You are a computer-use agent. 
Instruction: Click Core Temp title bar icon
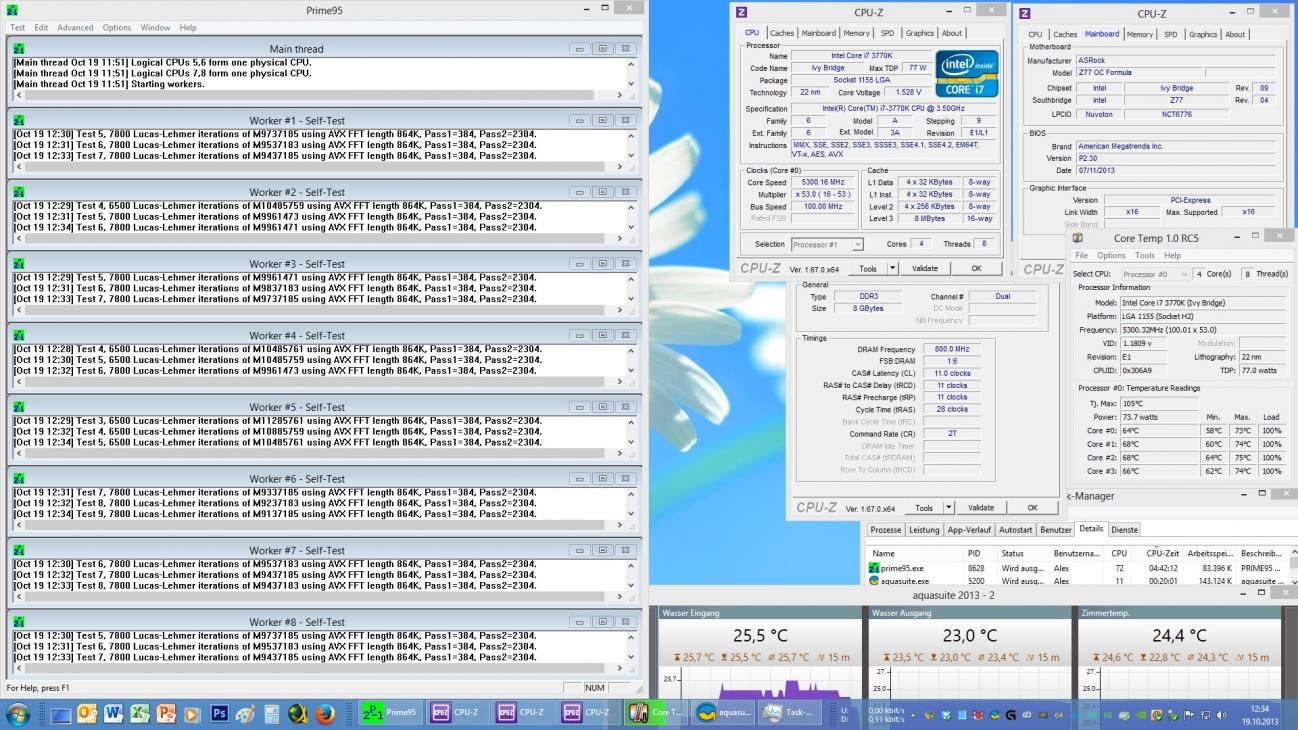tap(1078, 238)
